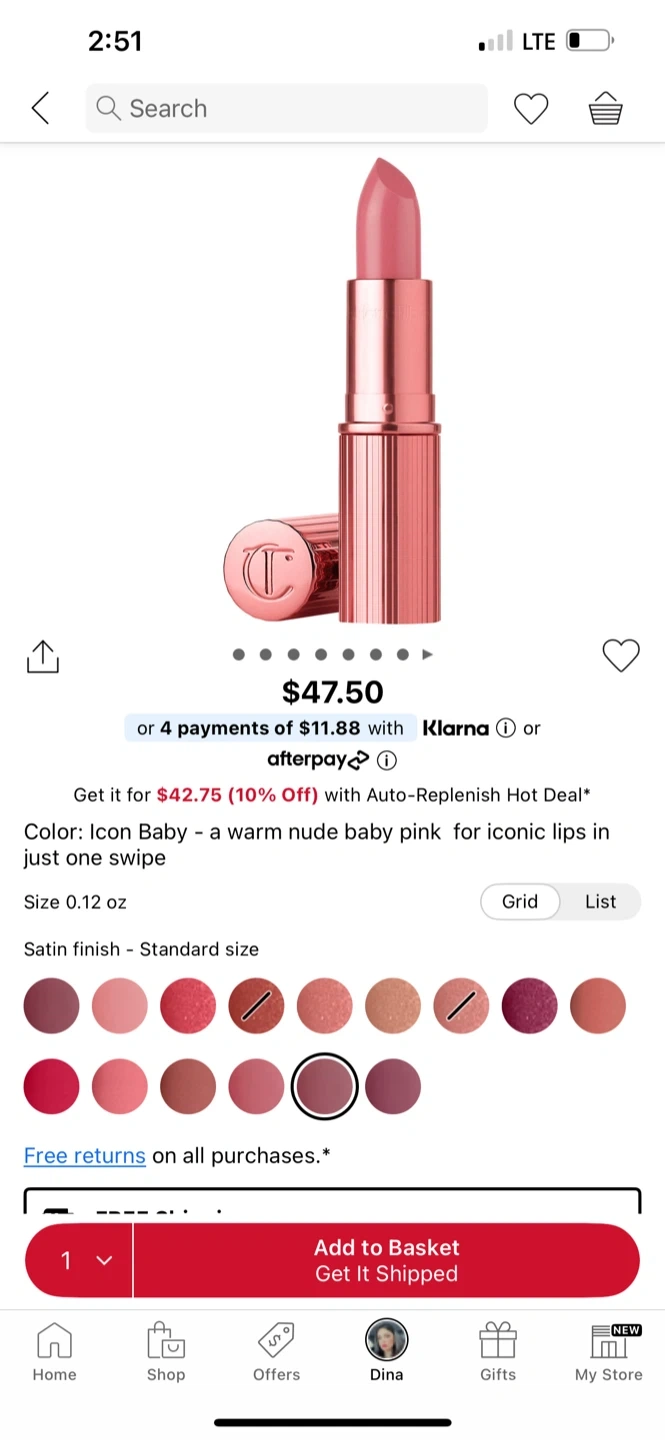The height and width of the screenshot is (1440, 665).
Task: Select the bright red swatch in second row
Action: (51, 1086)
